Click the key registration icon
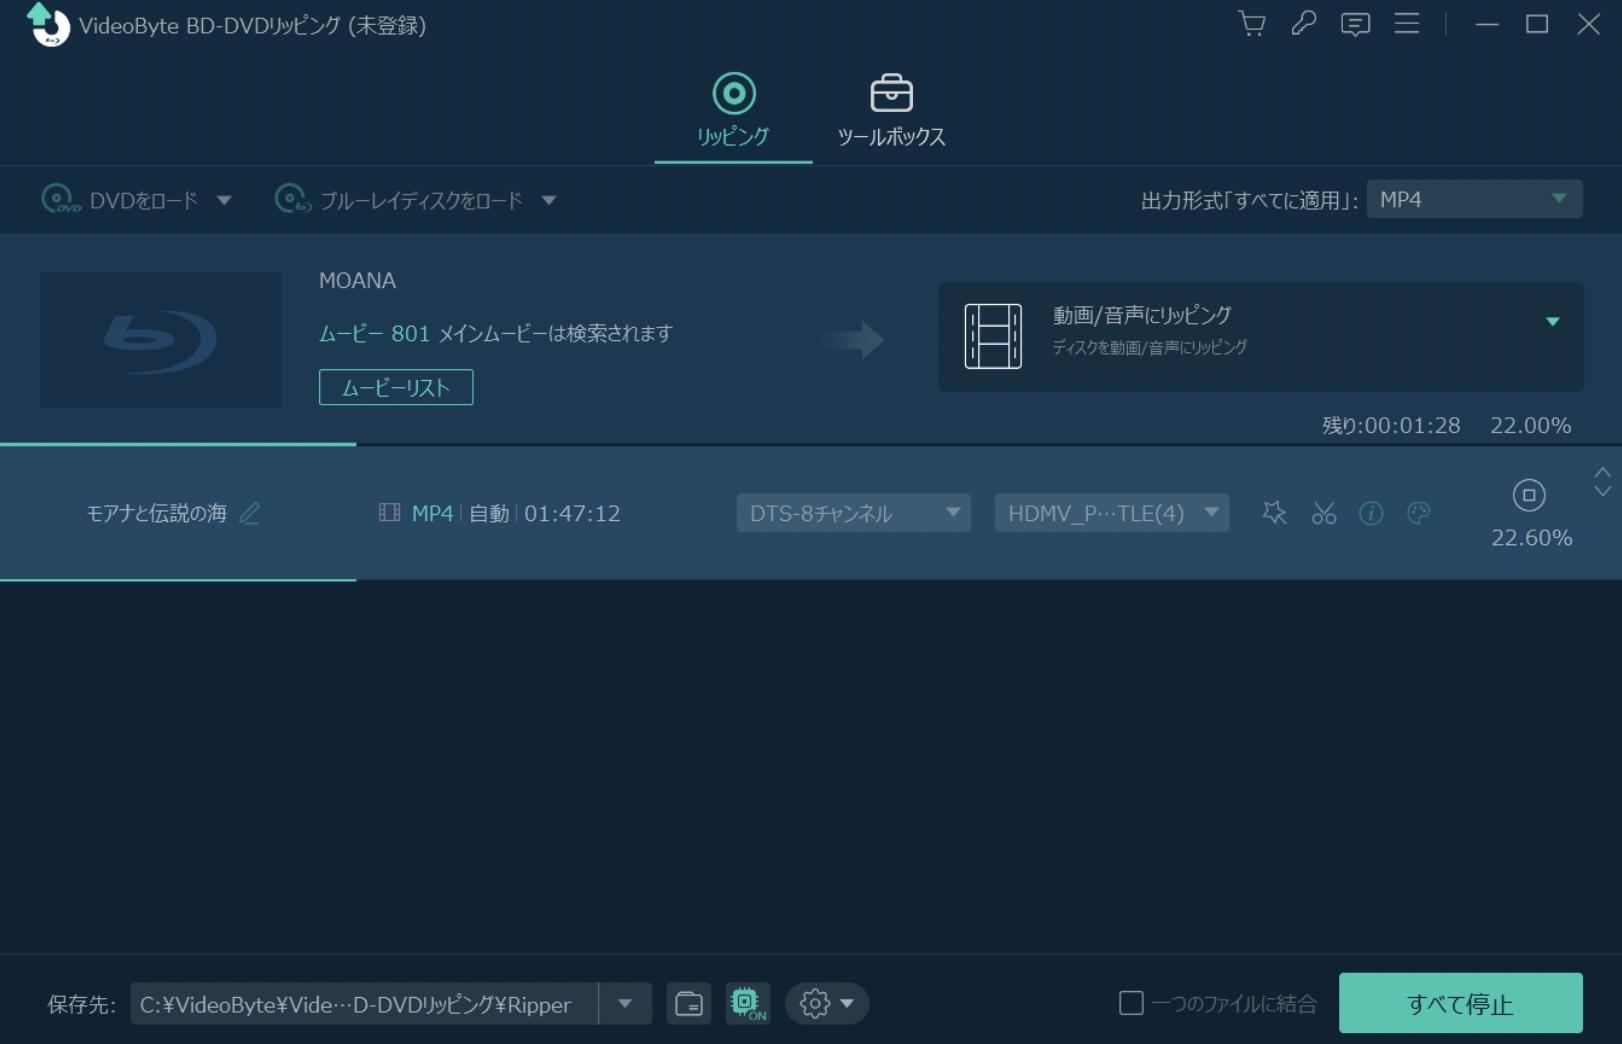This screenshot has width=1622, height=1044. [1303, 23]
